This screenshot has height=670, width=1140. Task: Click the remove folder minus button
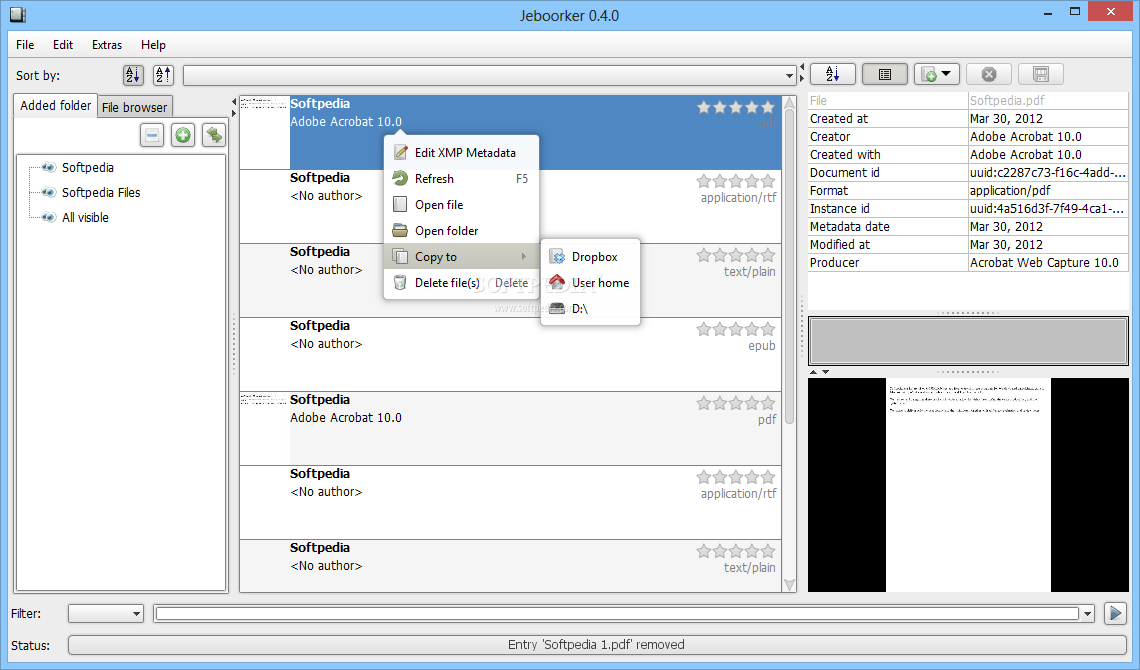152,135
